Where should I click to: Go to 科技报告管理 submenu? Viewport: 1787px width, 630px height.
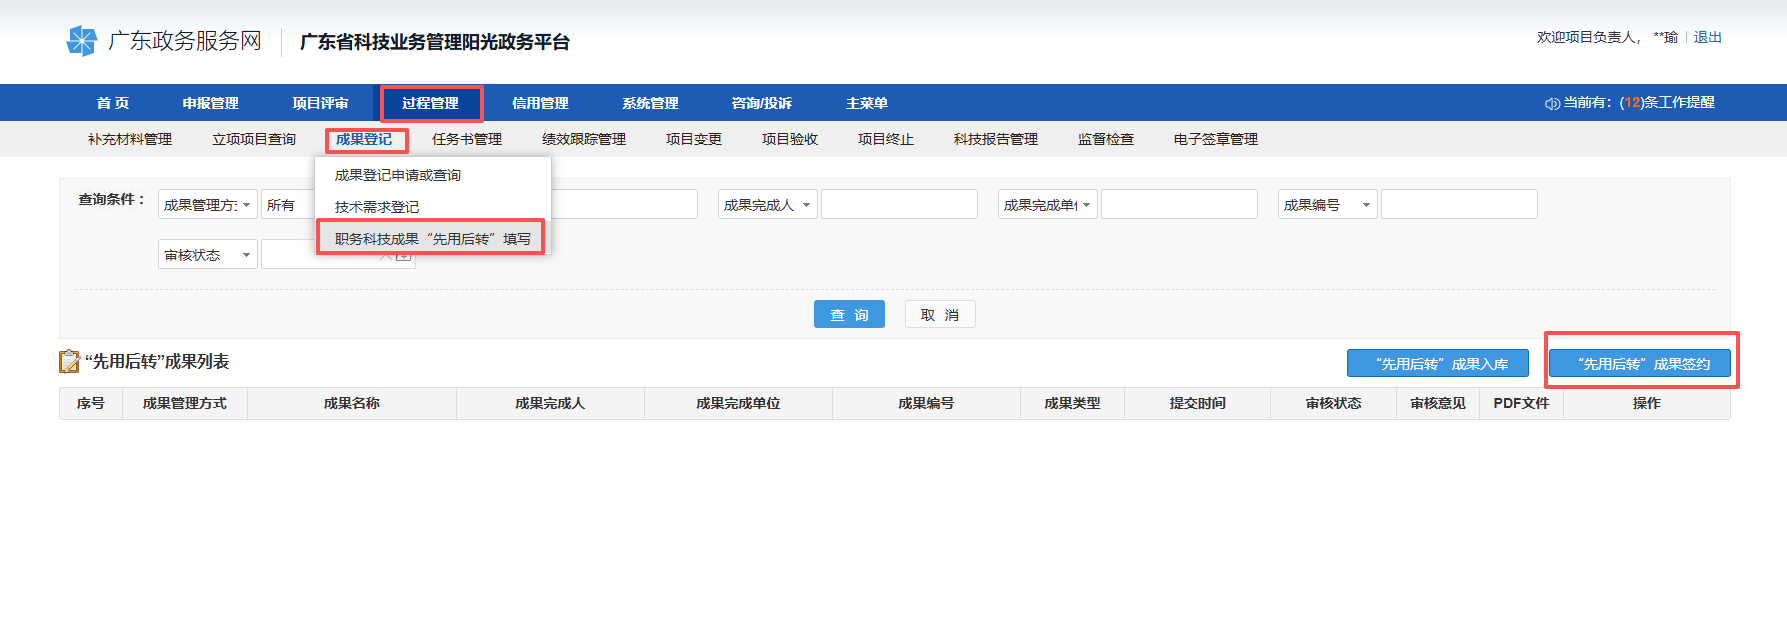click(x=996, y=139)
